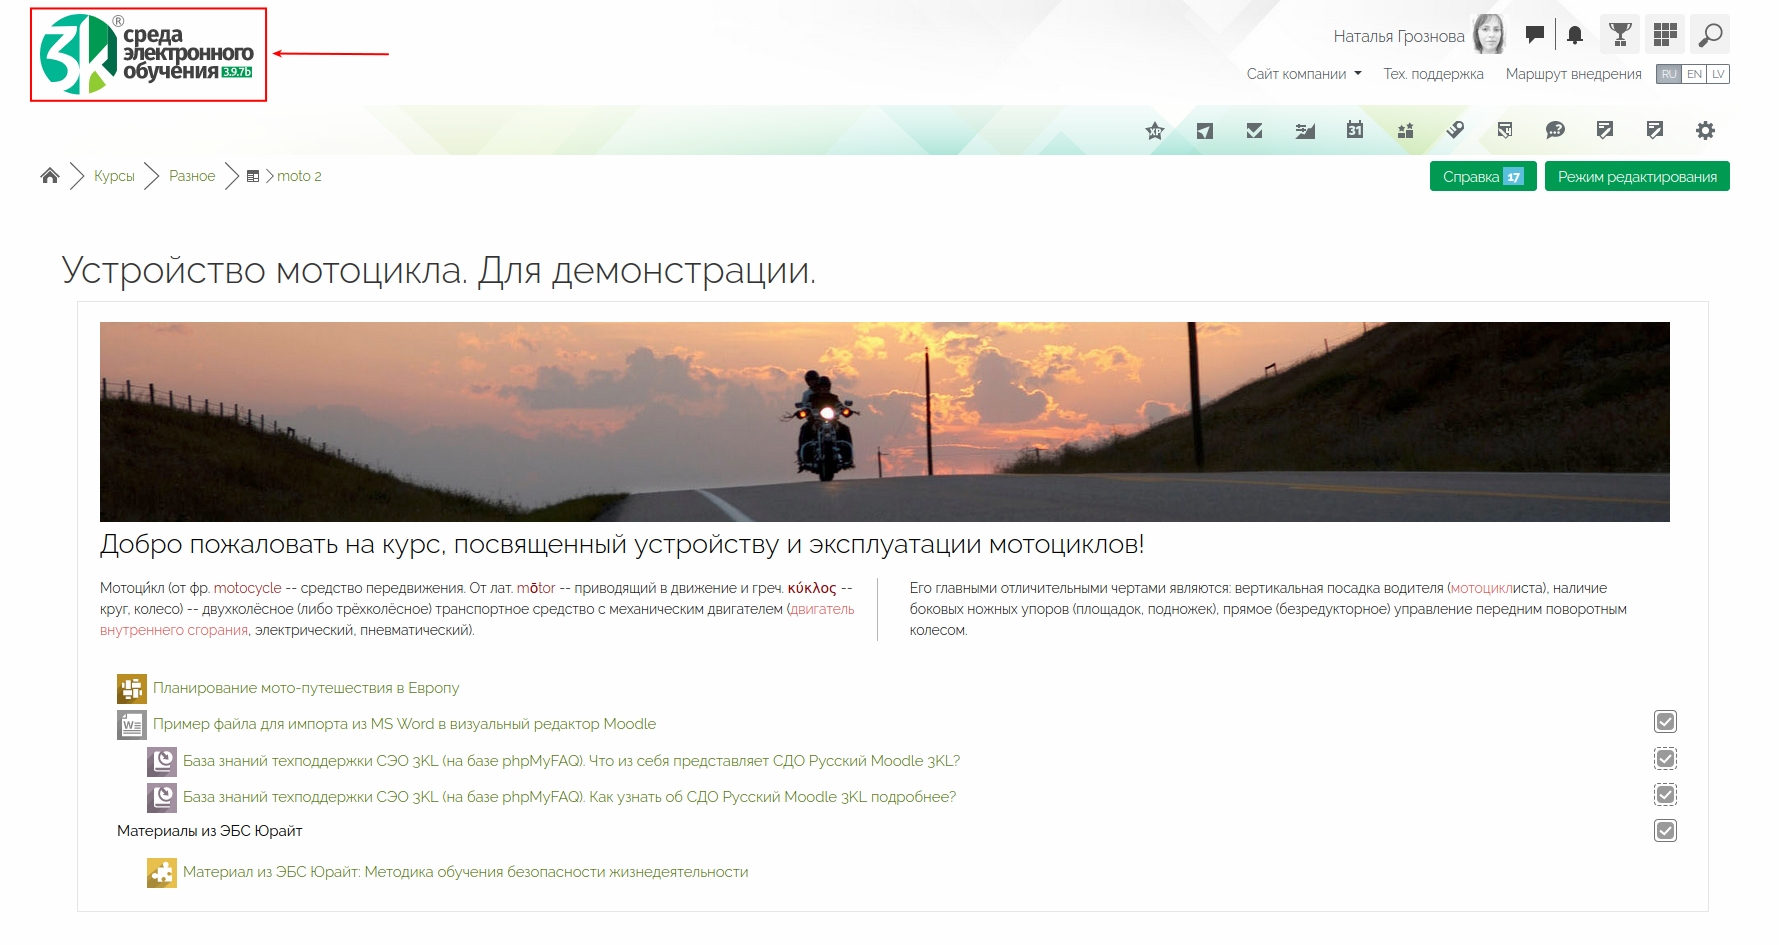This screenshot has height=945, width=1779.
Task: Click icon beside 'Что из себя представляет' knowledge base link
Action: click(x=162, y=762)
